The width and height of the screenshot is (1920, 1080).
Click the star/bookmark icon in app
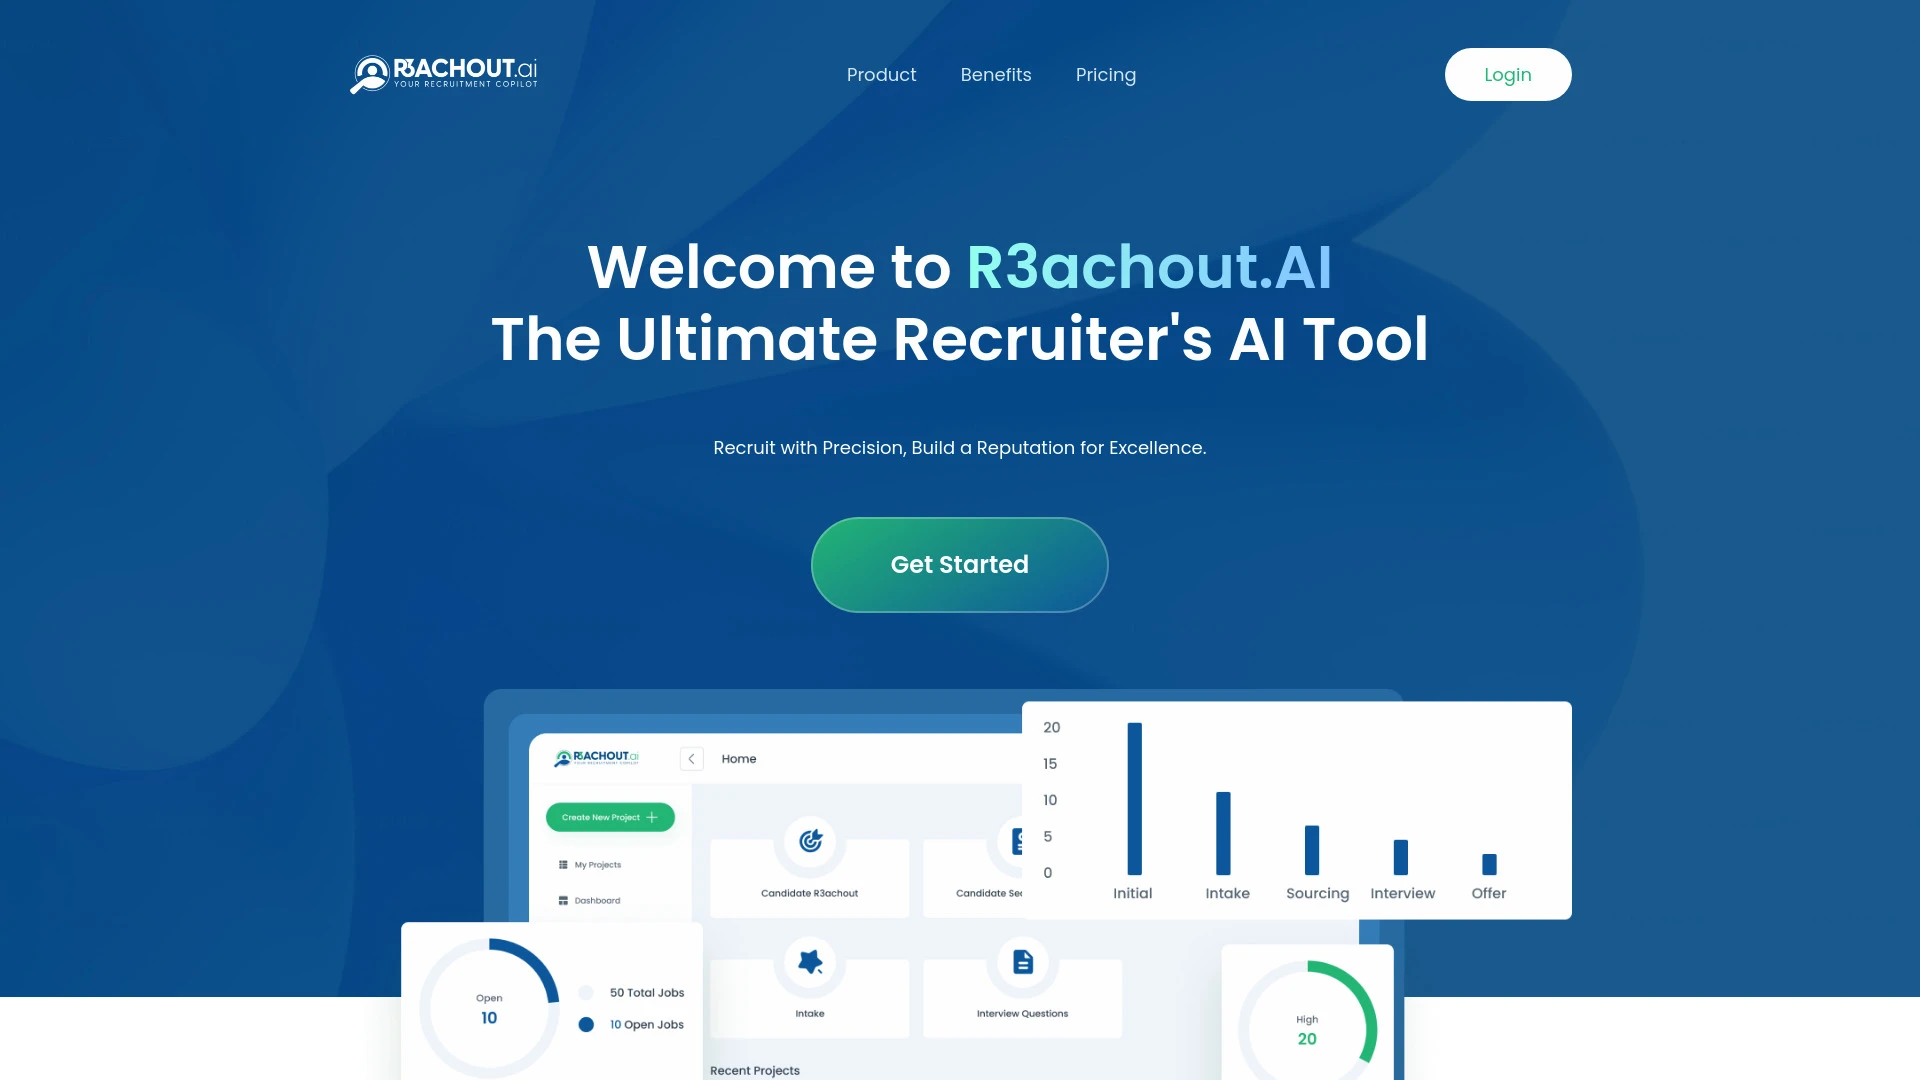810,959
